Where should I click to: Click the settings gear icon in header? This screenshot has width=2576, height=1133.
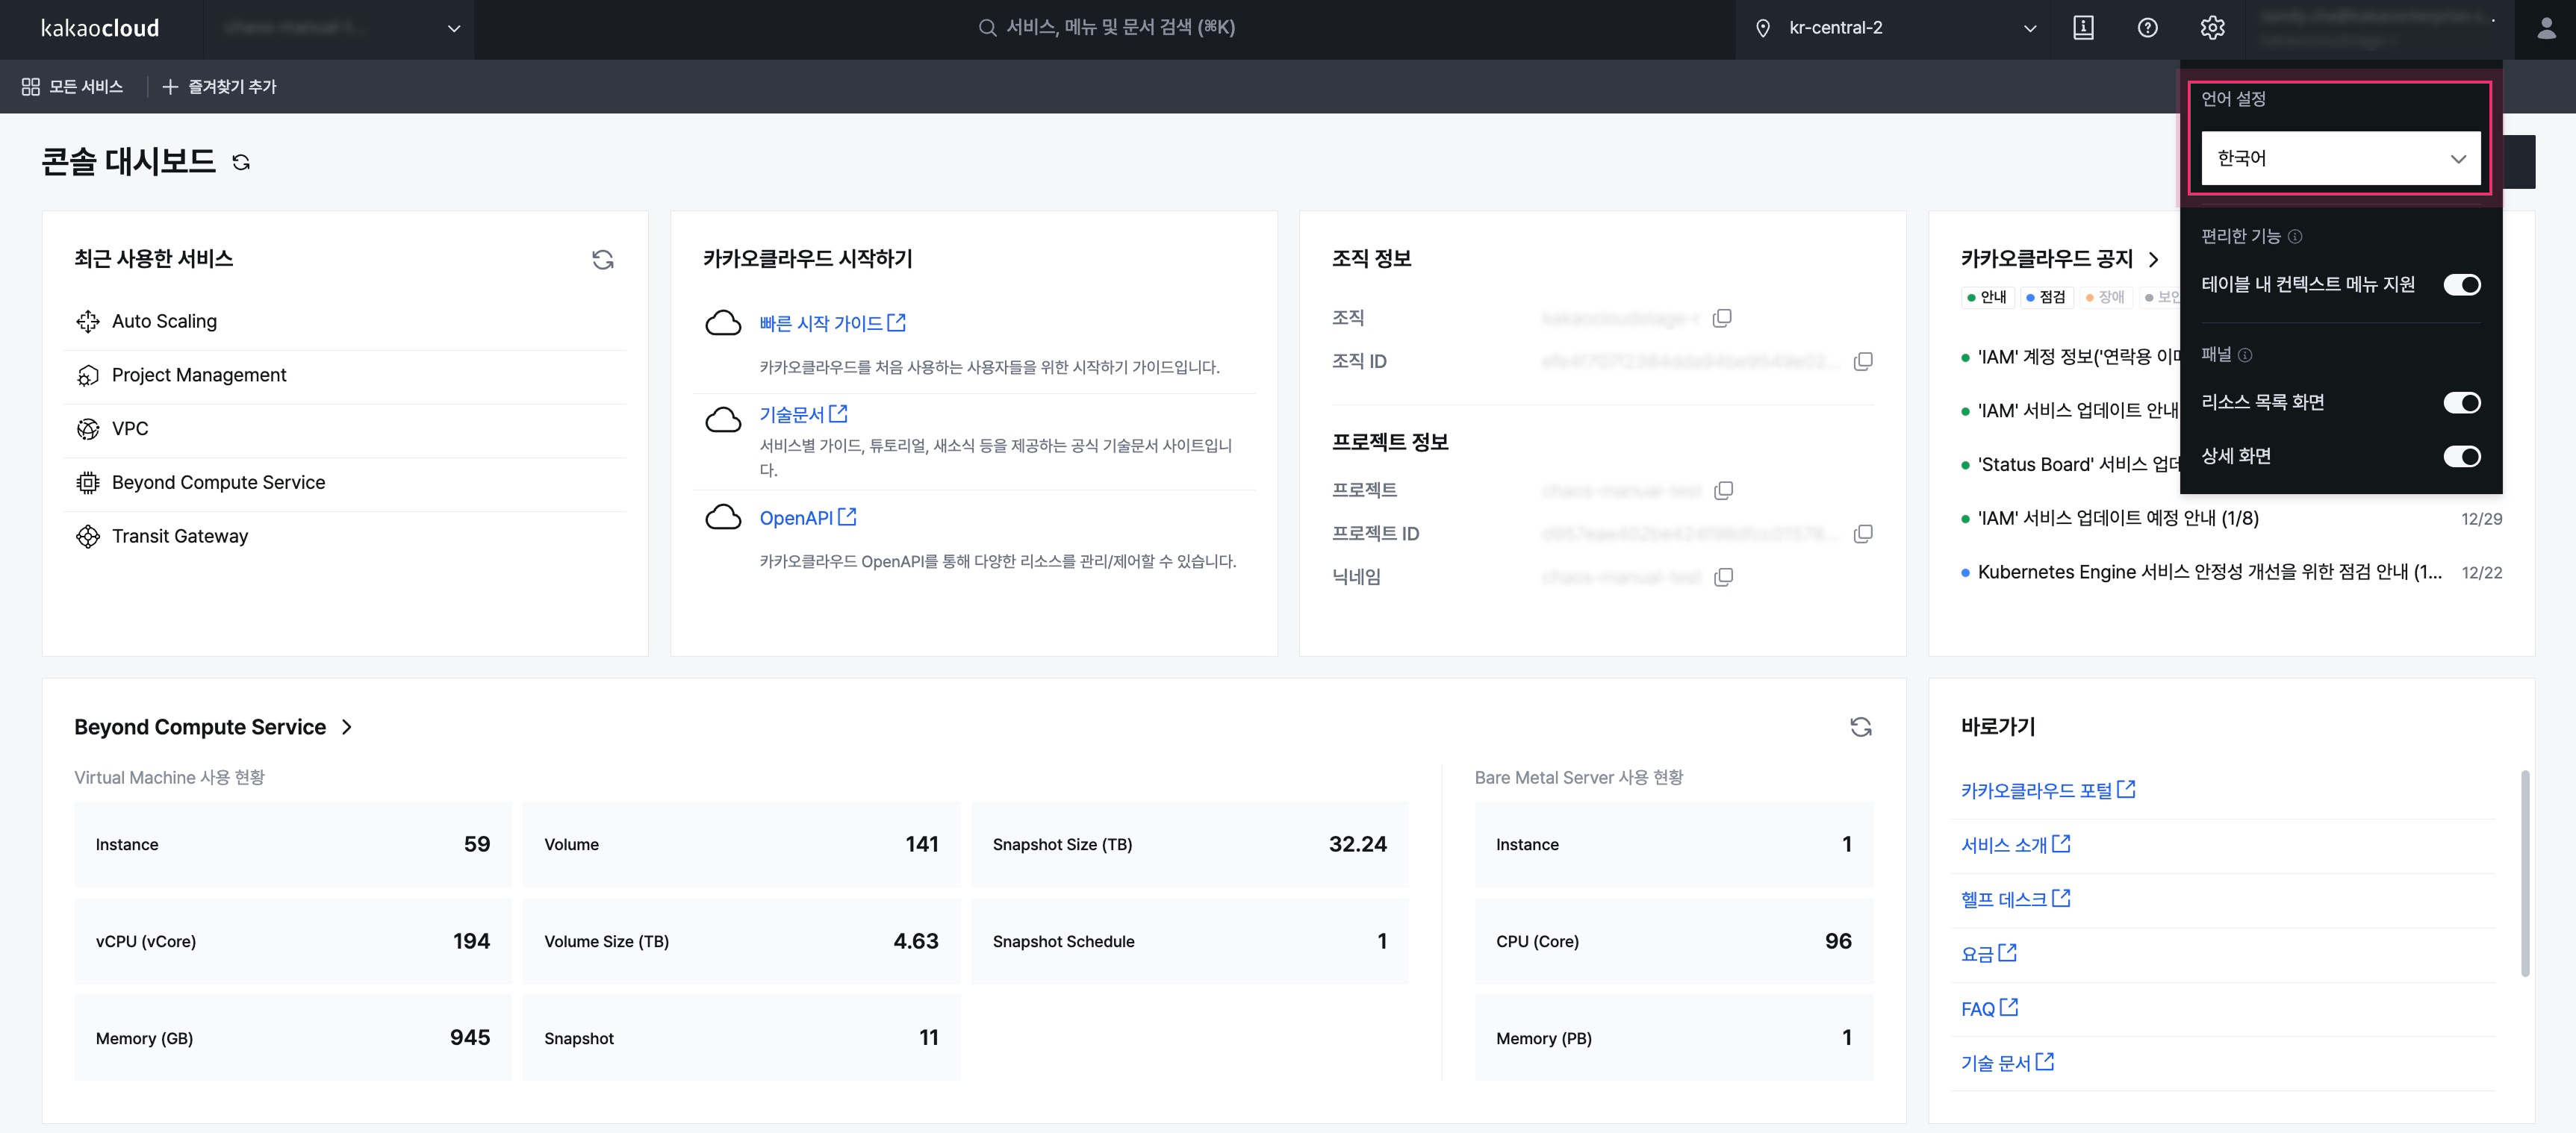click(x=2212, y=28)
